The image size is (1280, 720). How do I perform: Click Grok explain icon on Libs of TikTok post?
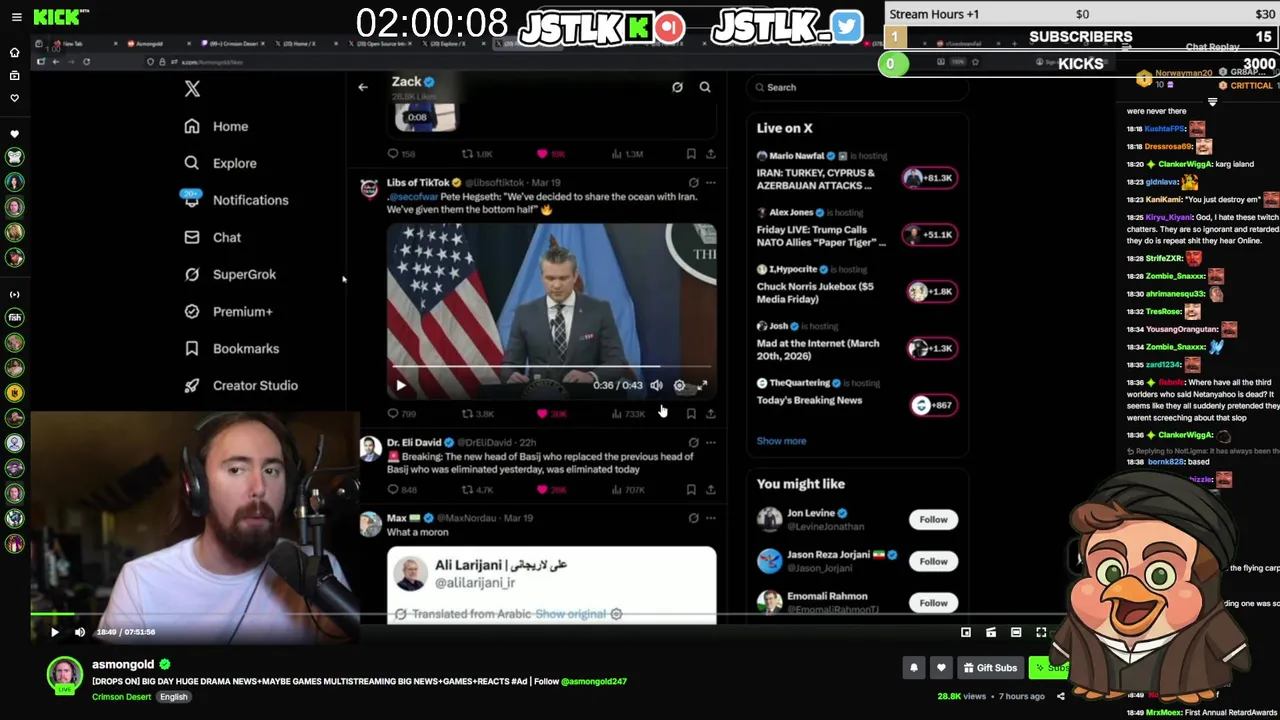693,183
